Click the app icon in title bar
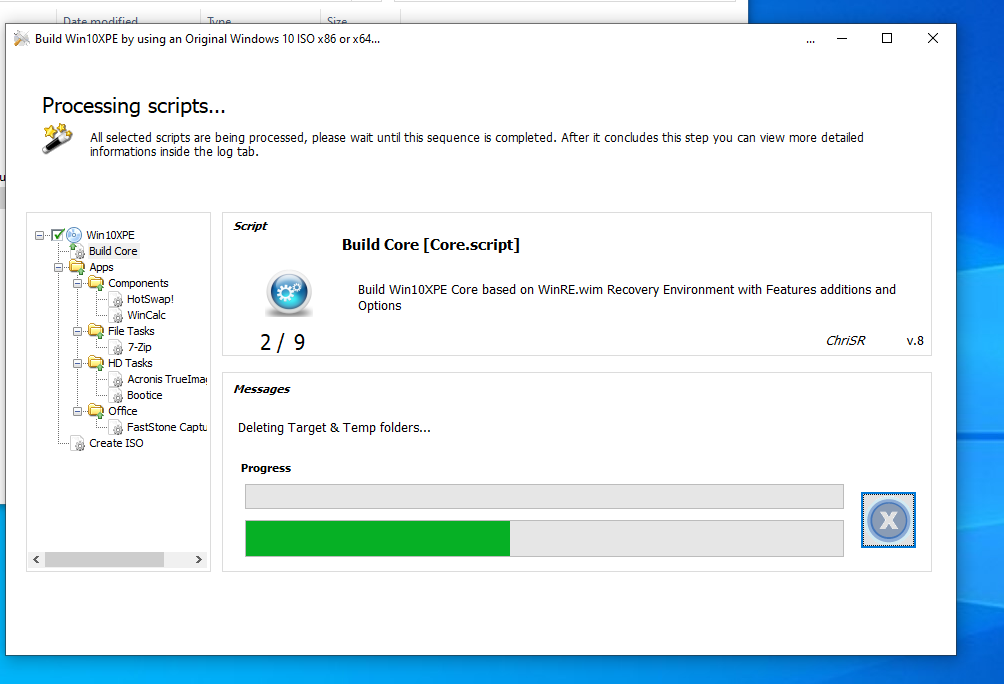 point(21,38)
